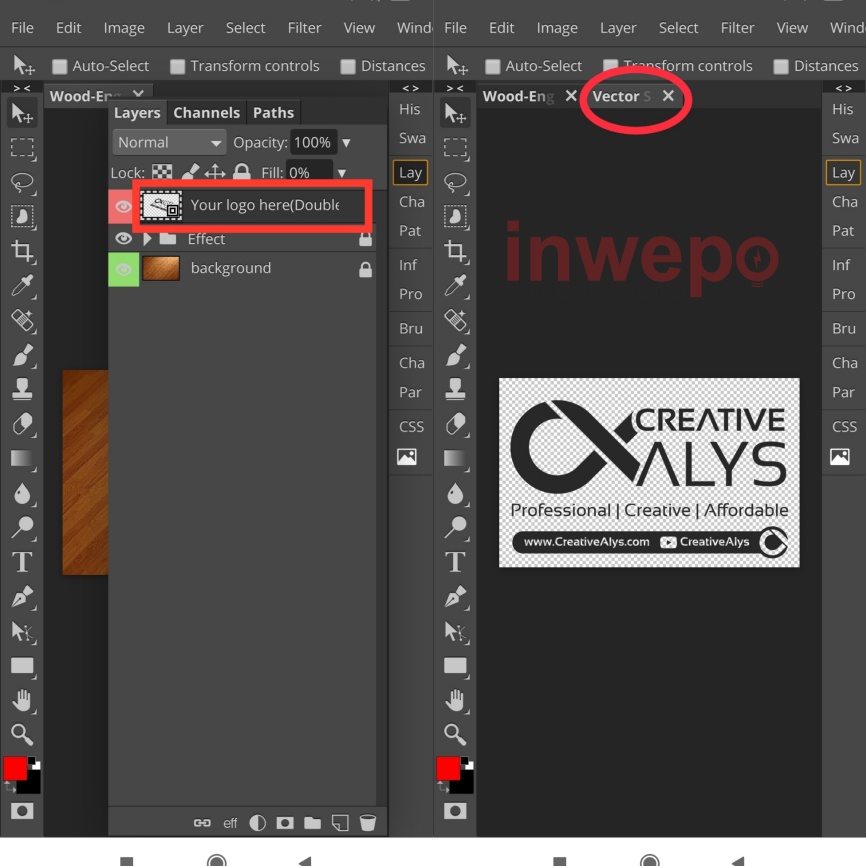Choose the Type tool in left pane

(x=22, y=562)
